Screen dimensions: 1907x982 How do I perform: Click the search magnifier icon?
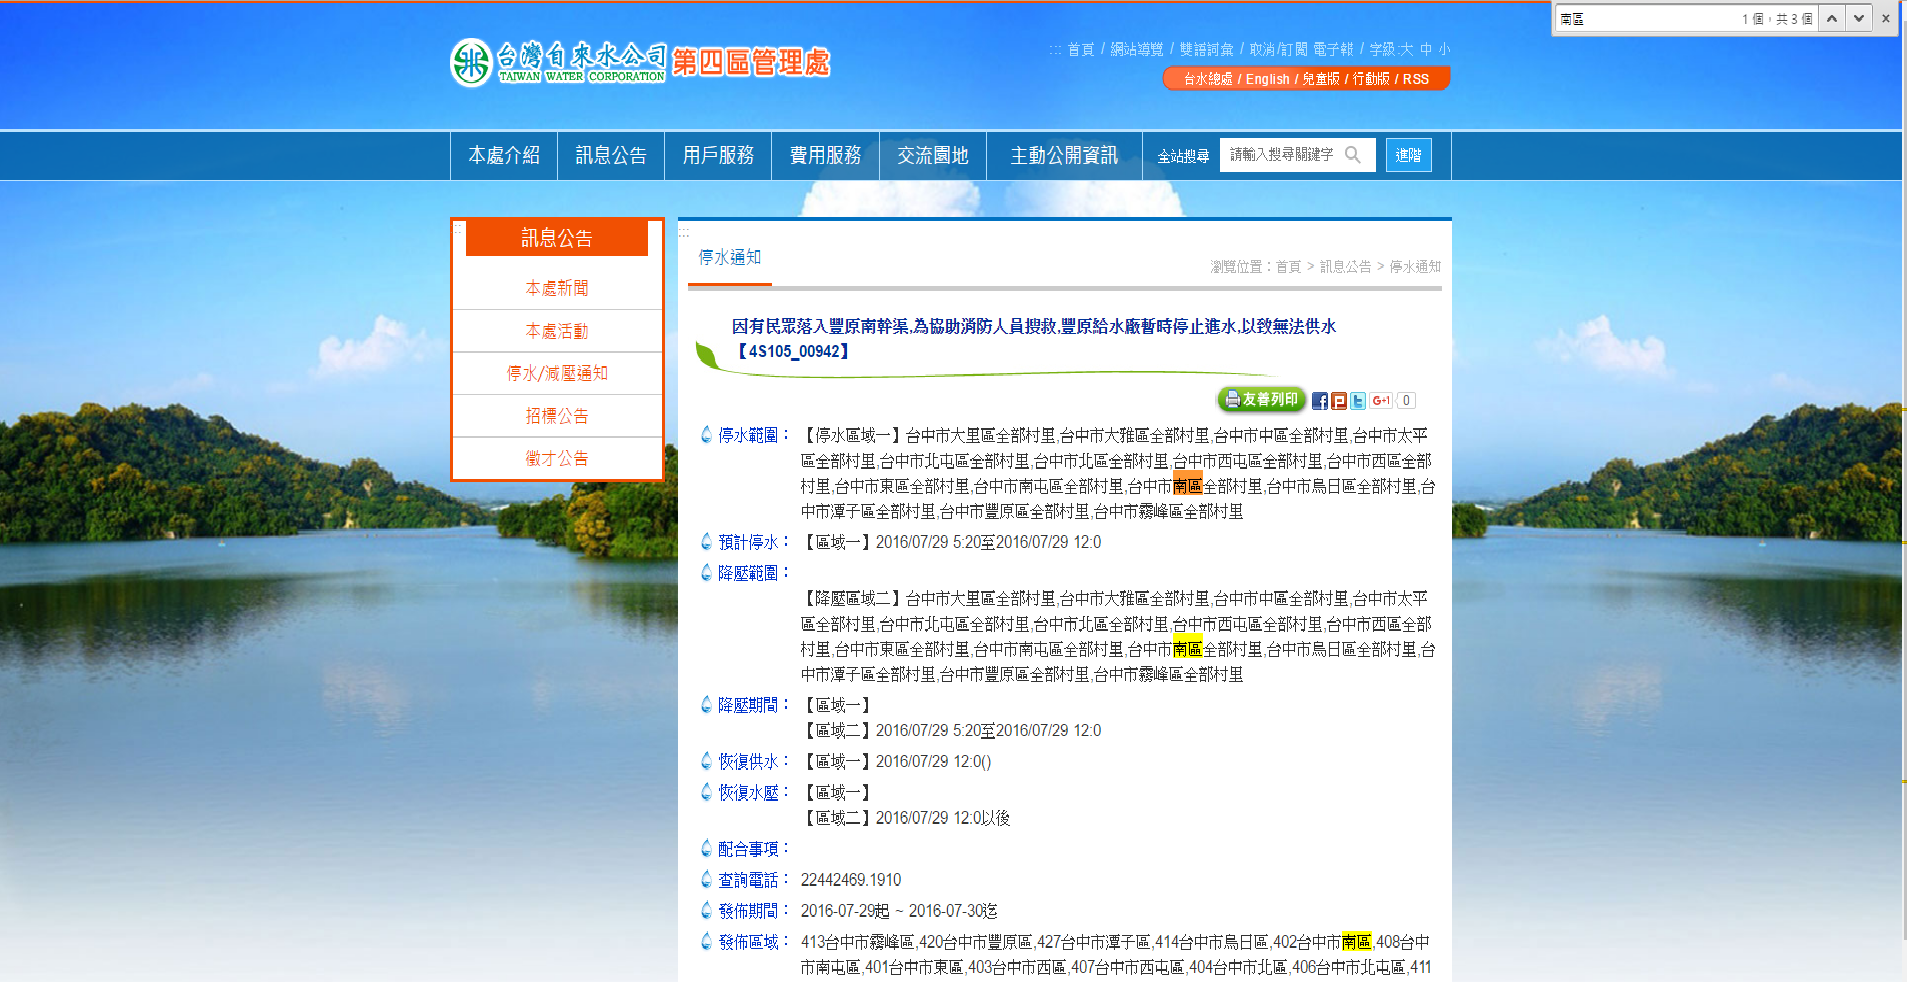click(x=1353, y=155)
